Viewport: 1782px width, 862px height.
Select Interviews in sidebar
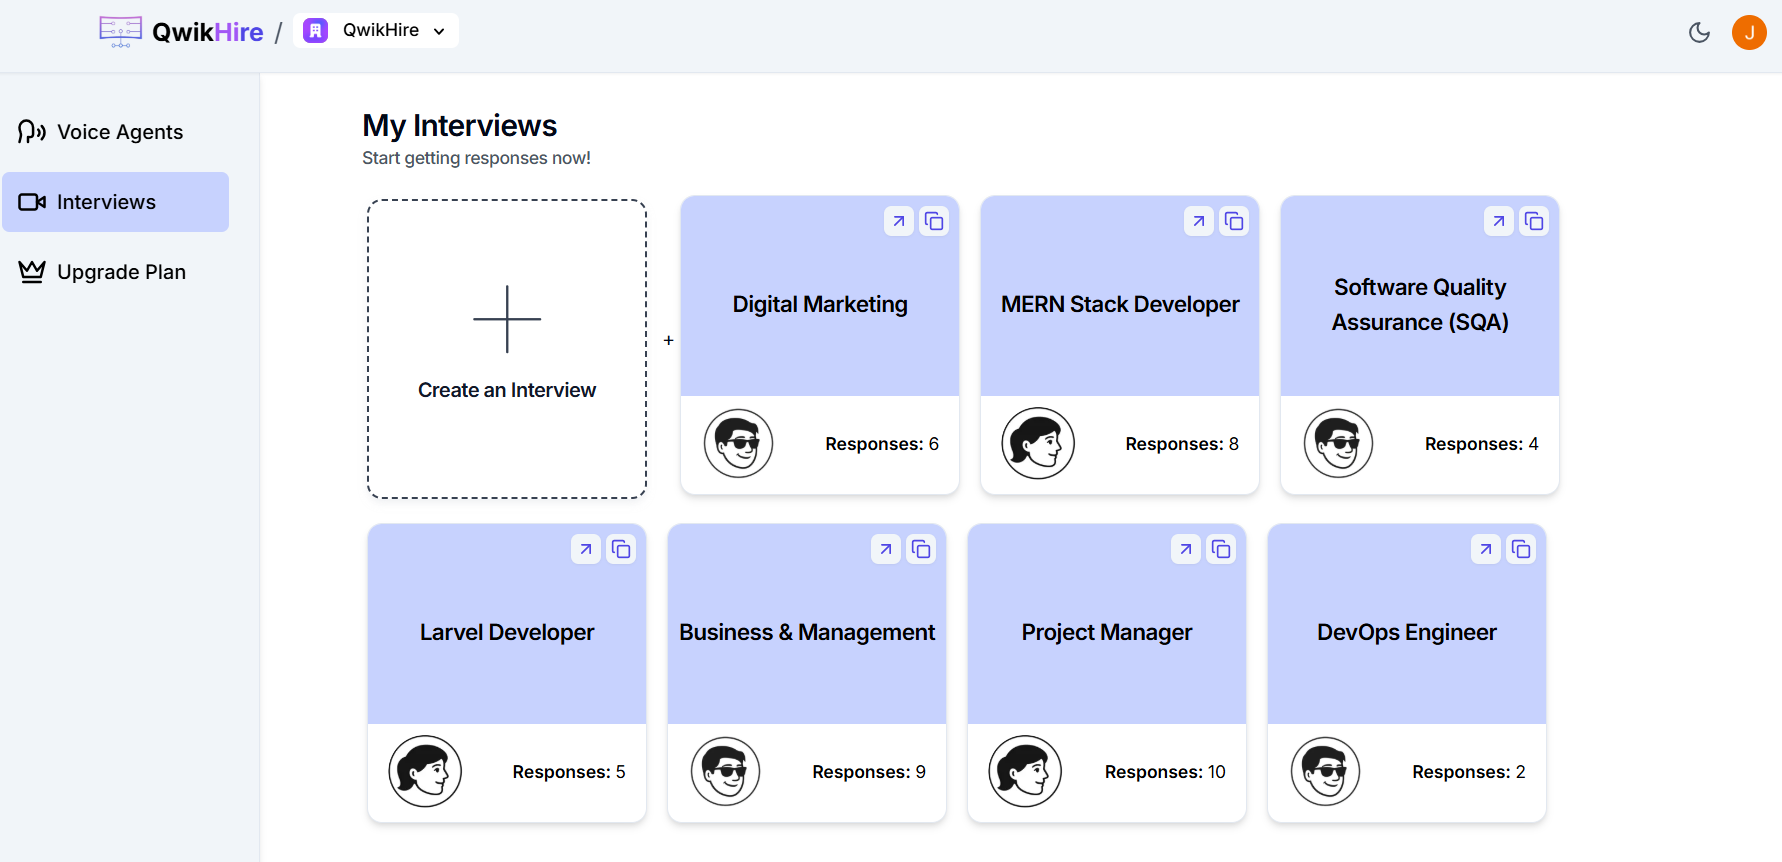[x=116, y=202]
